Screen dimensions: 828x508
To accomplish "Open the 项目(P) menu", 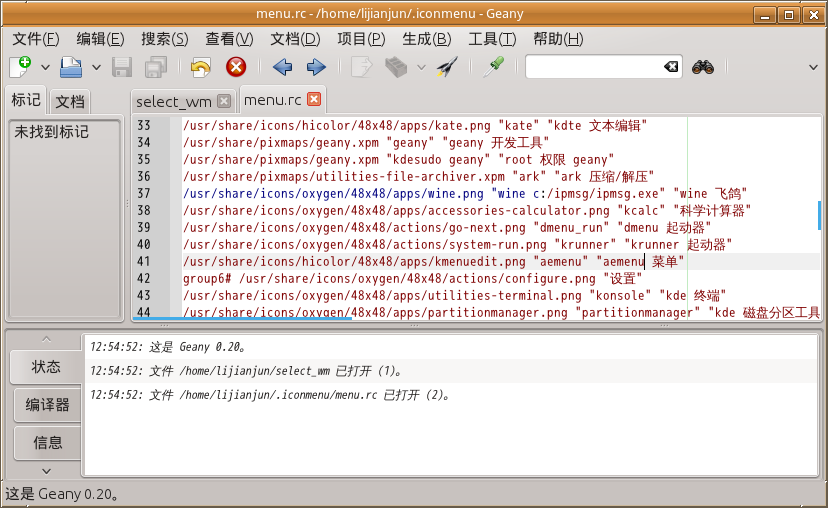I will [x=361, y=39].
